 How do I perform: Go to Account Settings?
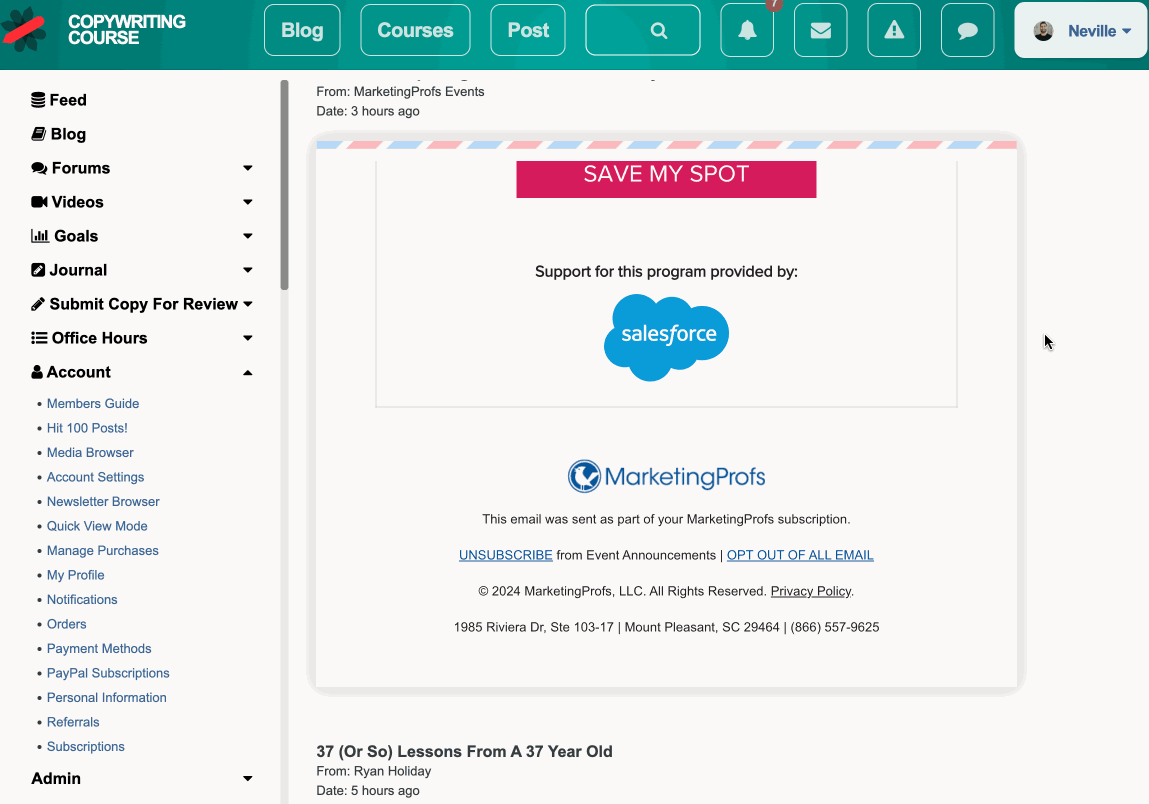click(95, 477)
